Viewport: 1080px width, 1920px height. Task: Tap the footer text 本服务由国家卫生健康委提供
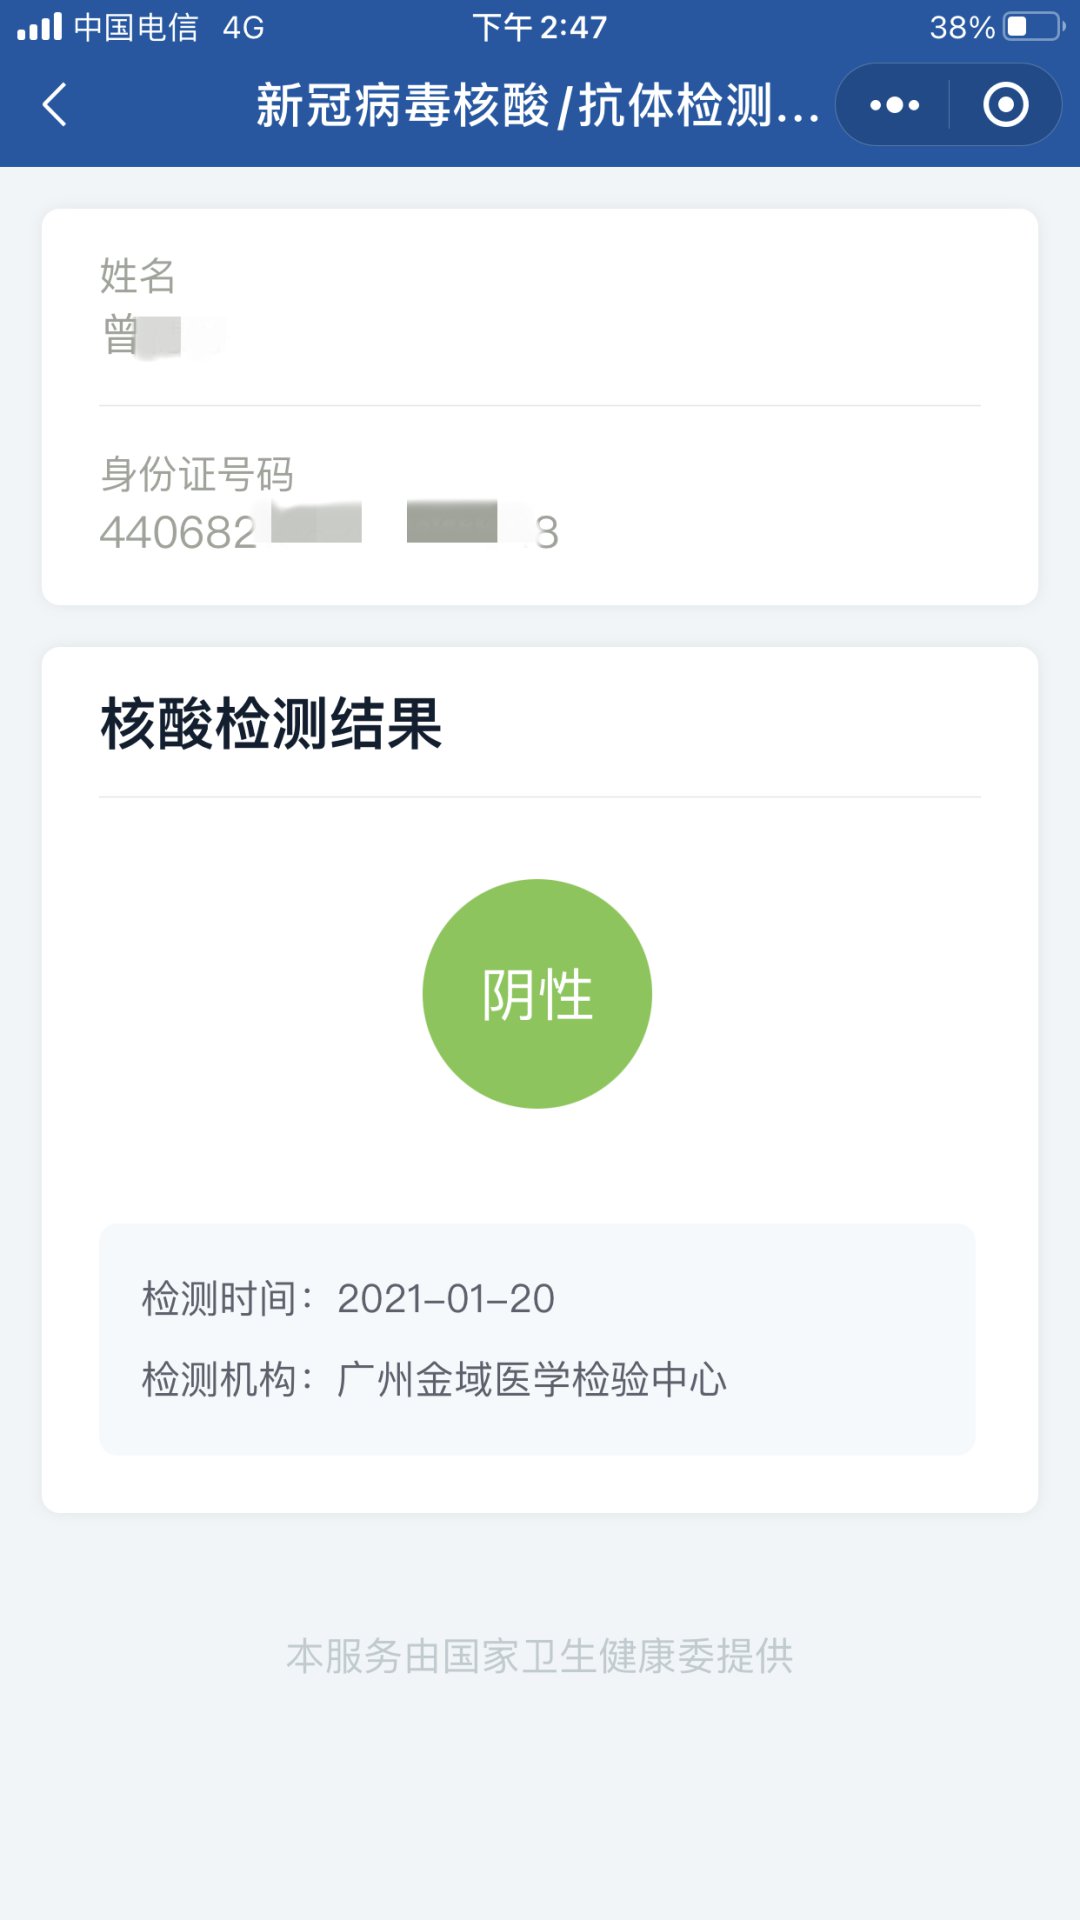(x=540, y=1656)
